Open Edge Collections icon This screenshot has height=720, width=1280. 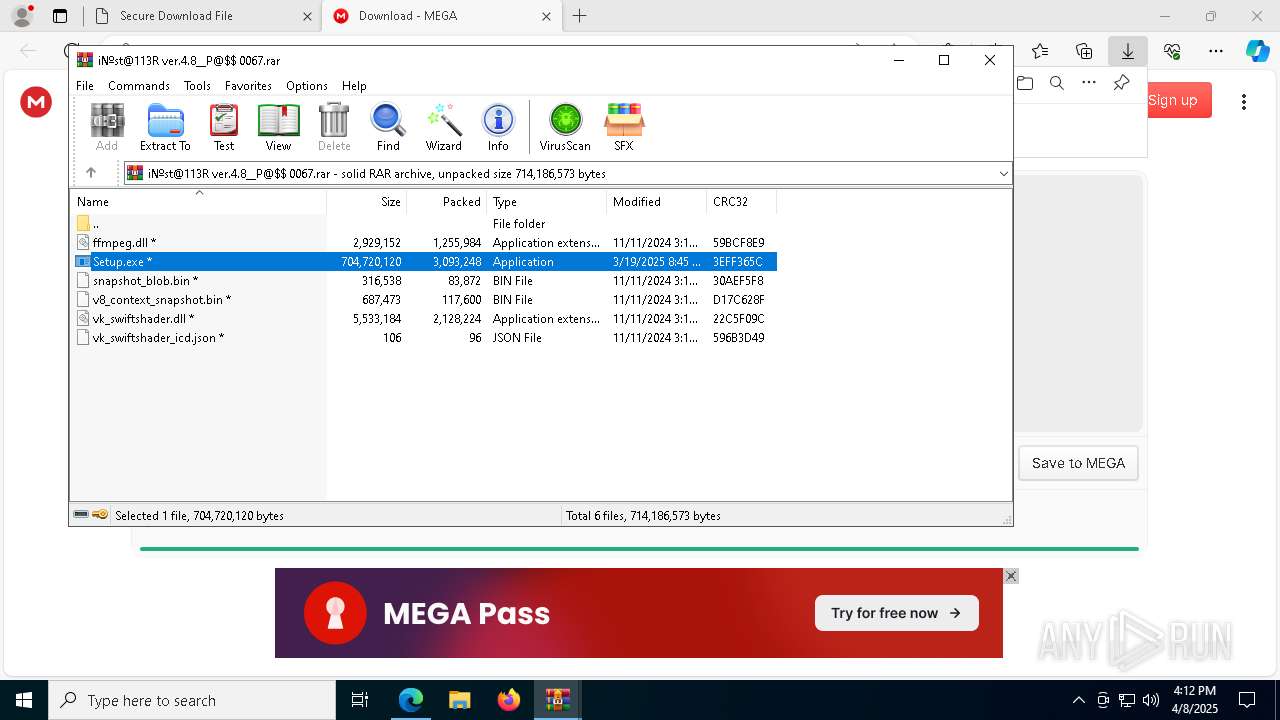pos(1084,51)
